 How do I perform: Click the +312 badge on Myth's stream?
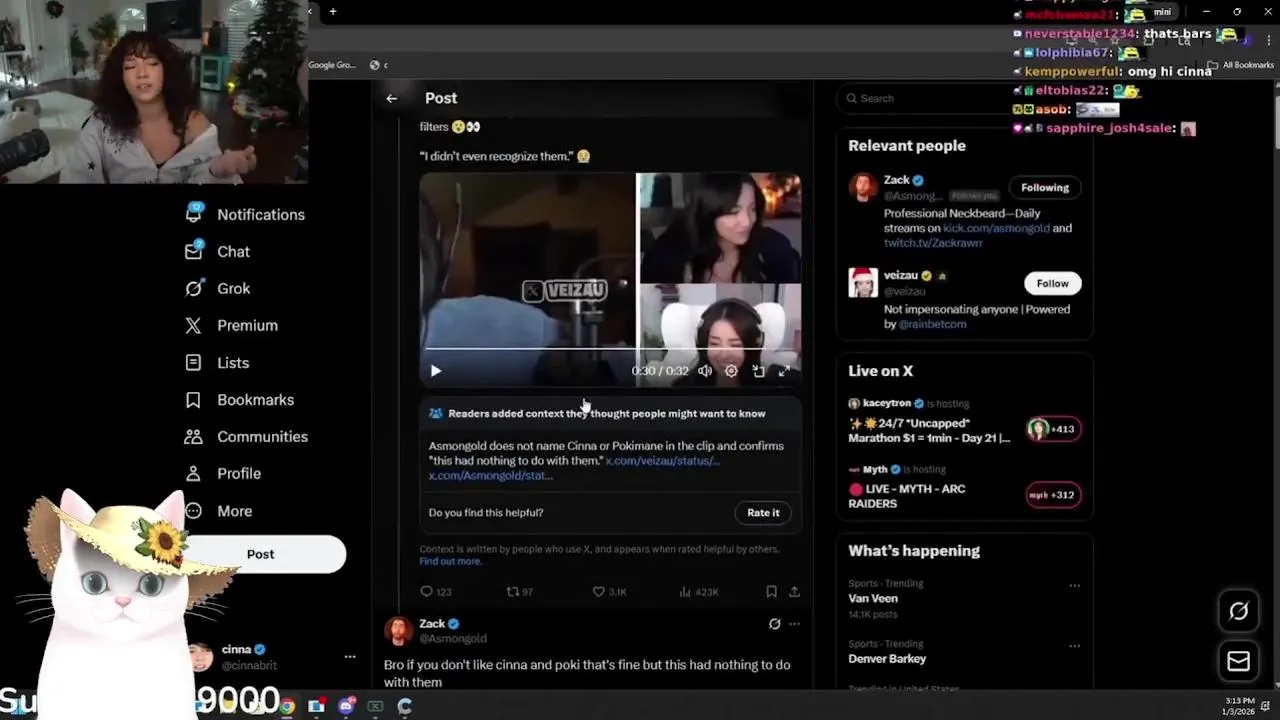[1053, 495]
